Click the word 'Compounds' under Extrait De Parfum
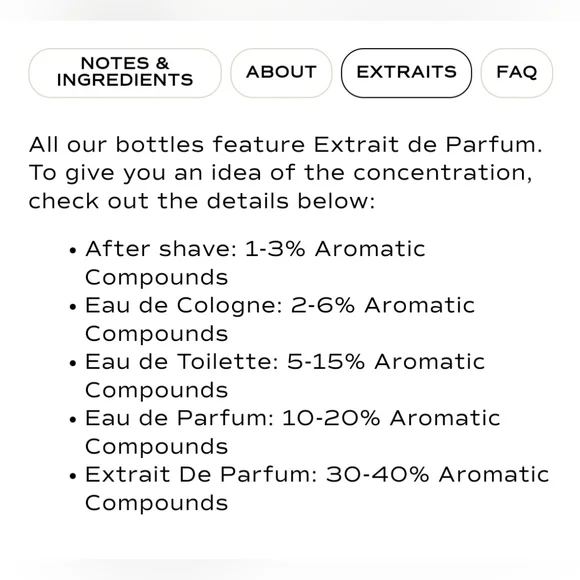This screenshot has width=580, height=580. click(x=156, y=503)
